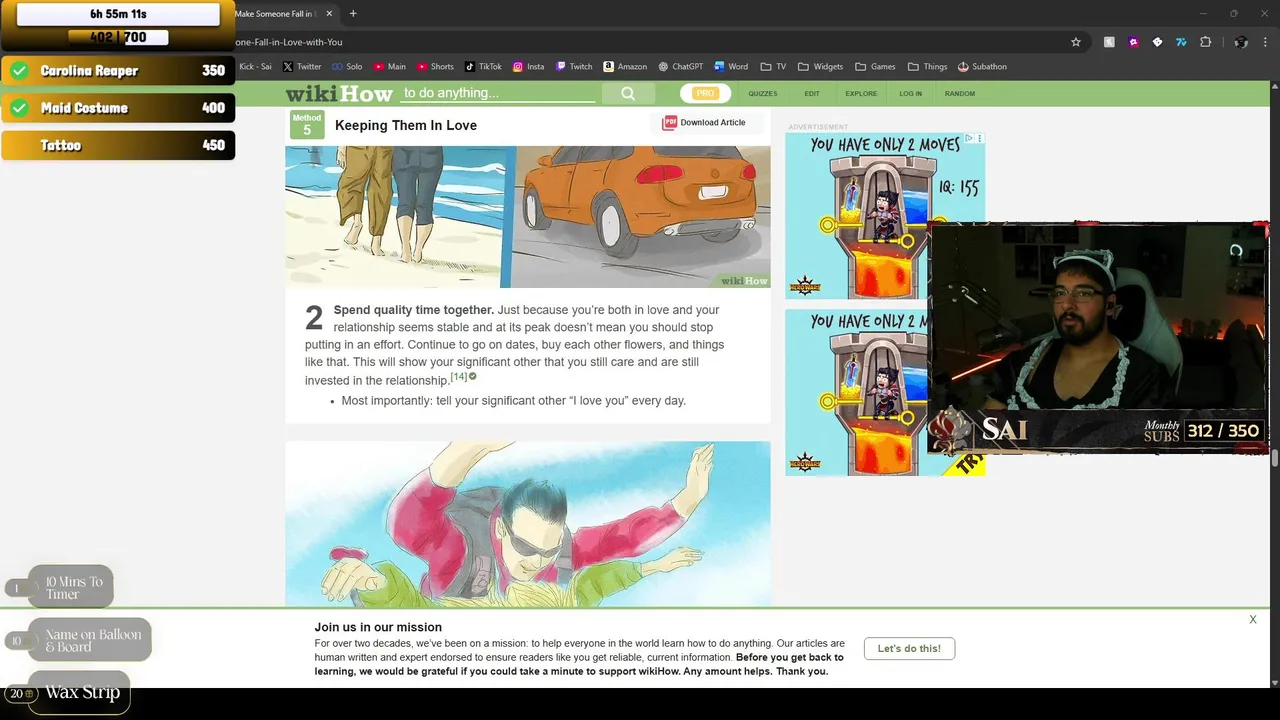Expand the Widgets bookmarks folder
The height and width of the screenshot is (720, 1280).
[820, 67]
